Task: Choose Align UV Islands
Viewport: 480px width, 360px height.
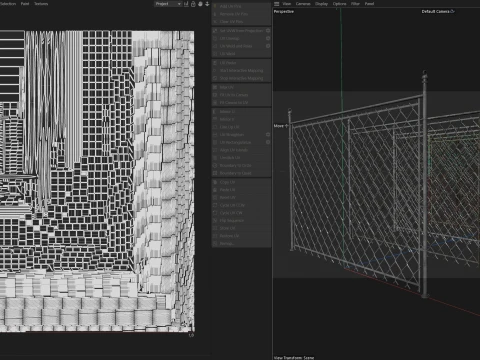Action: pos(241,150)
